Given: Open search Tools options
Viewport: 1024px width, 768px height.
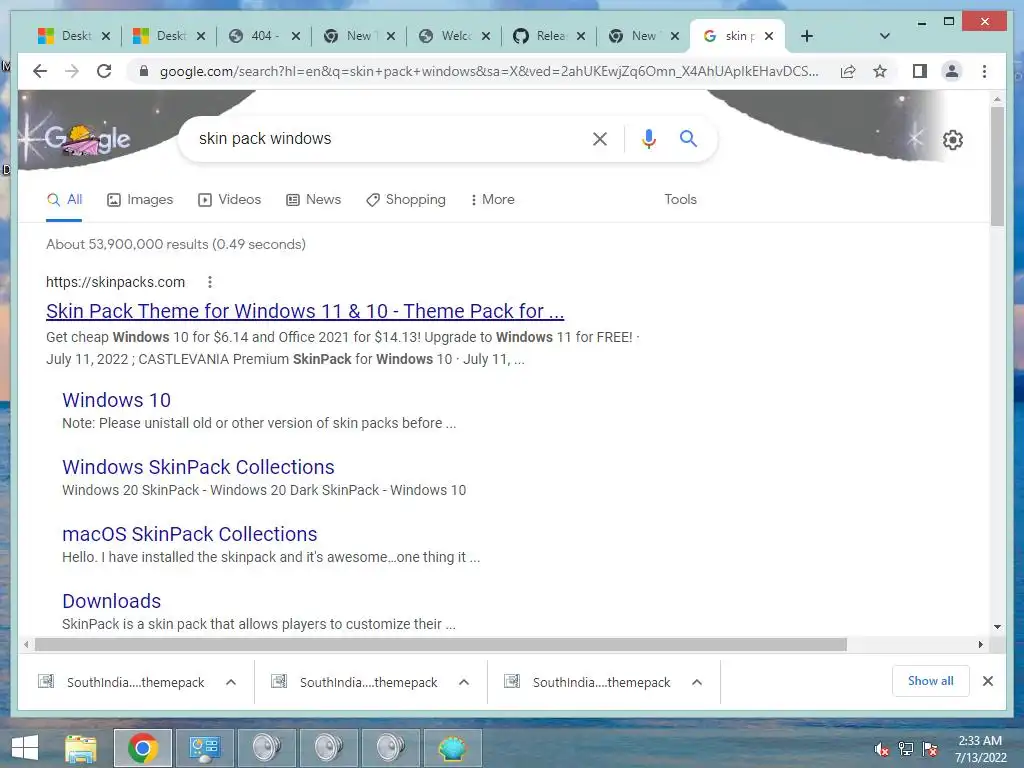Looking at the screenshot, I should [x=680, y=199].
